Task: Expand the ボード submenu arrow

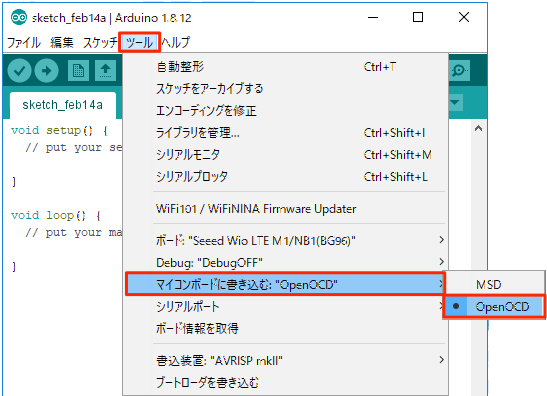Action: tap(441, 240)
